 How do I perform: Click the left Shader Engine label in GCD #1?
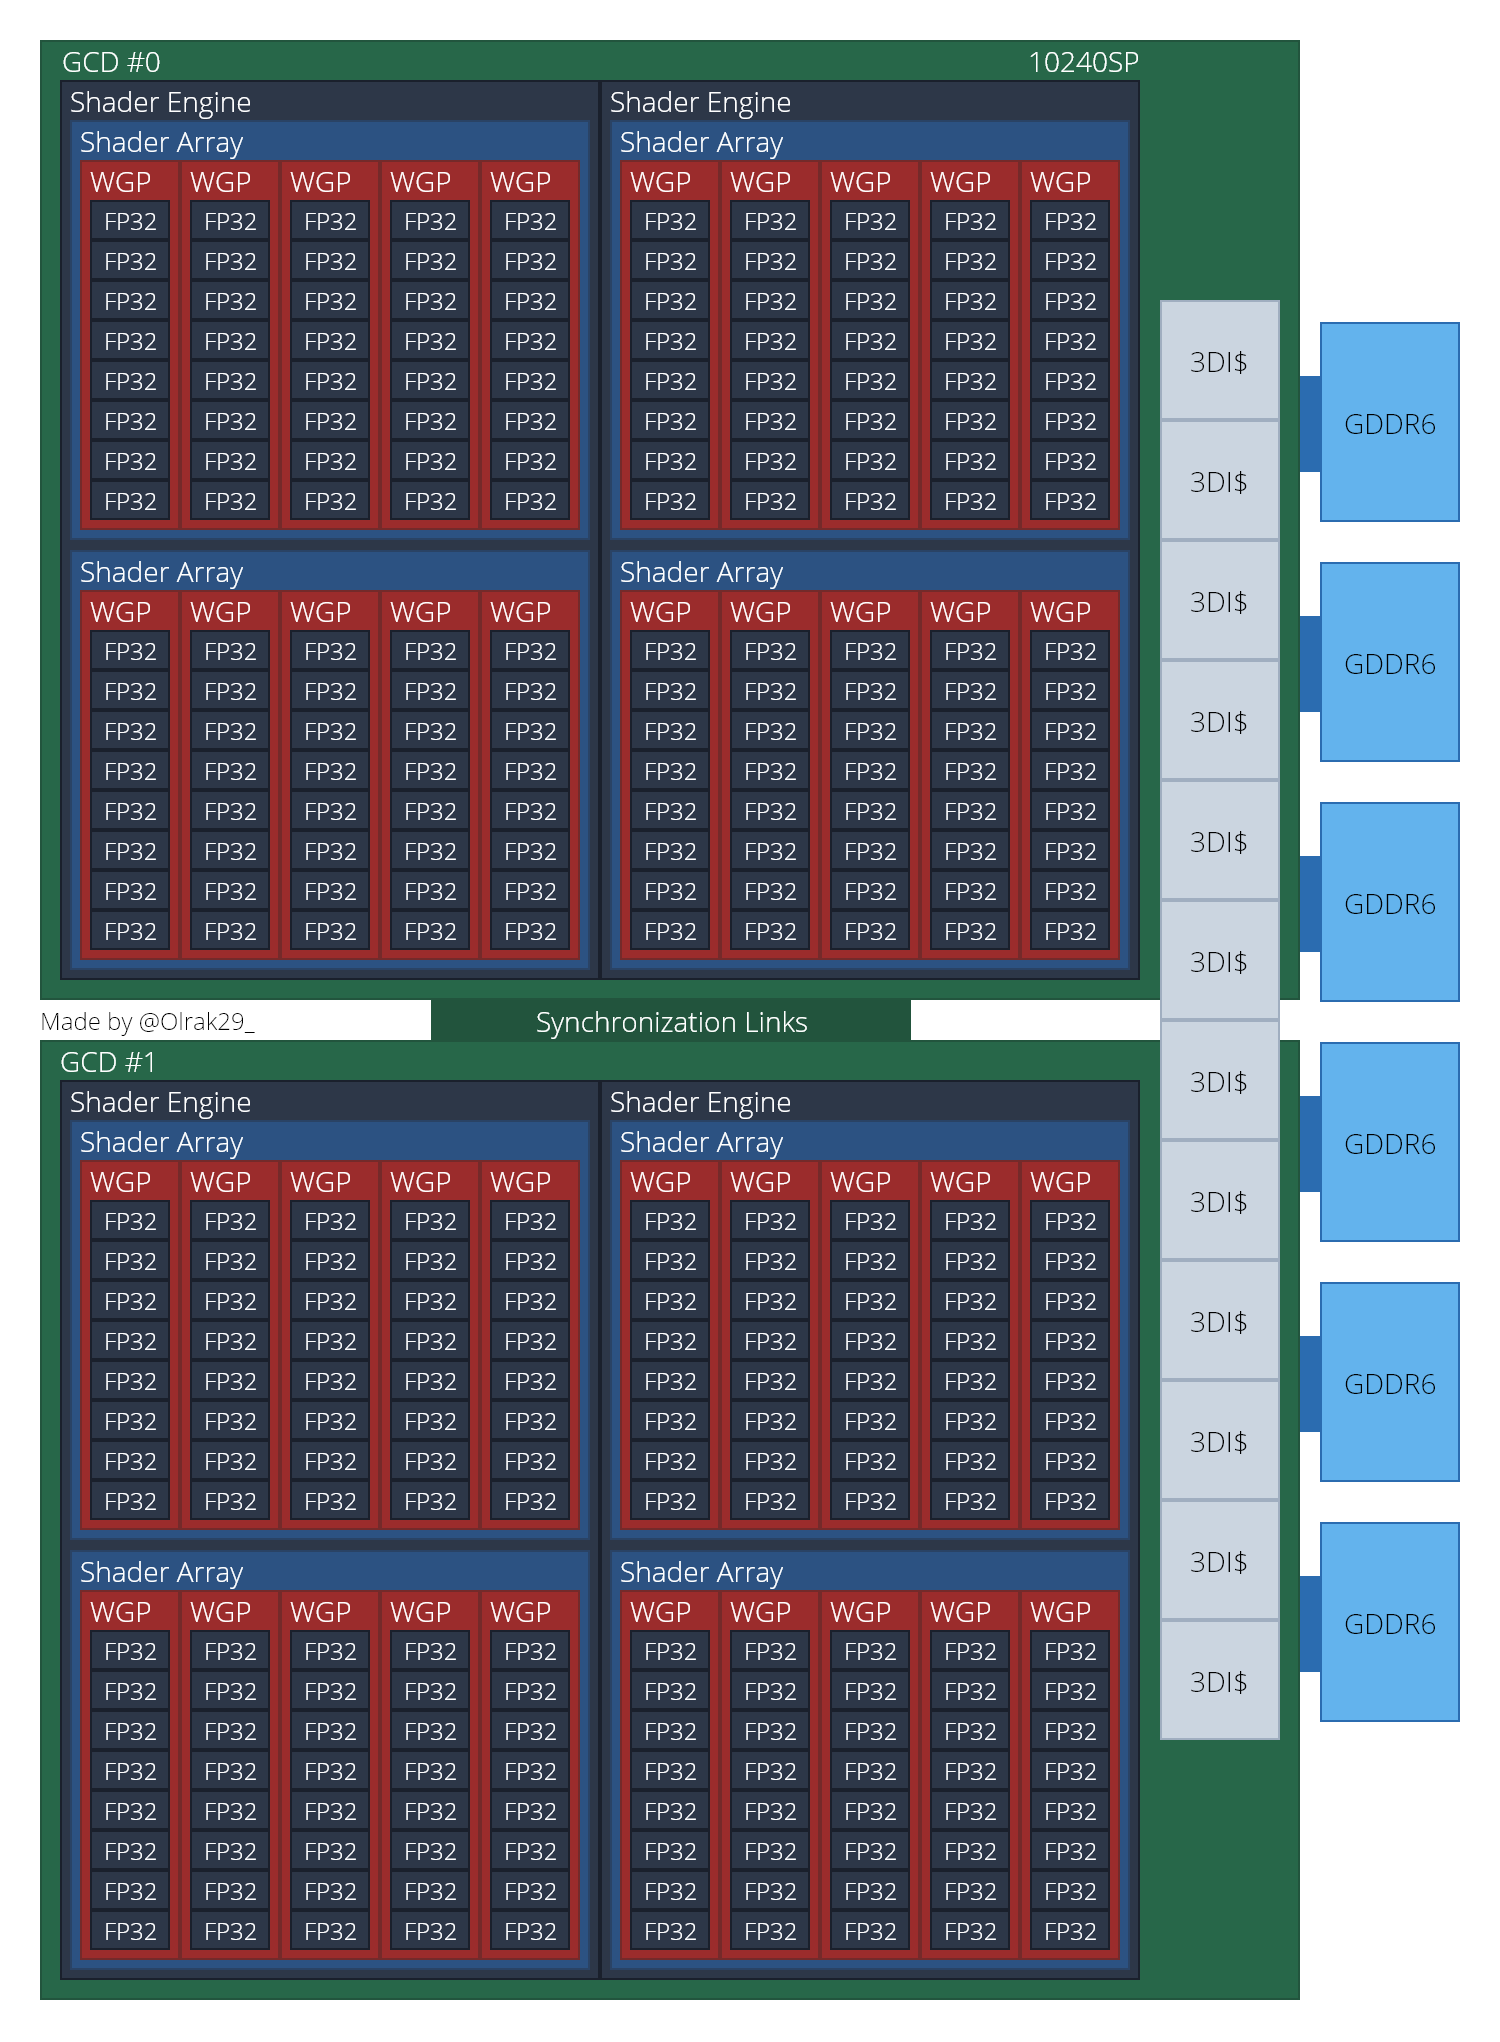[160, 1102]
